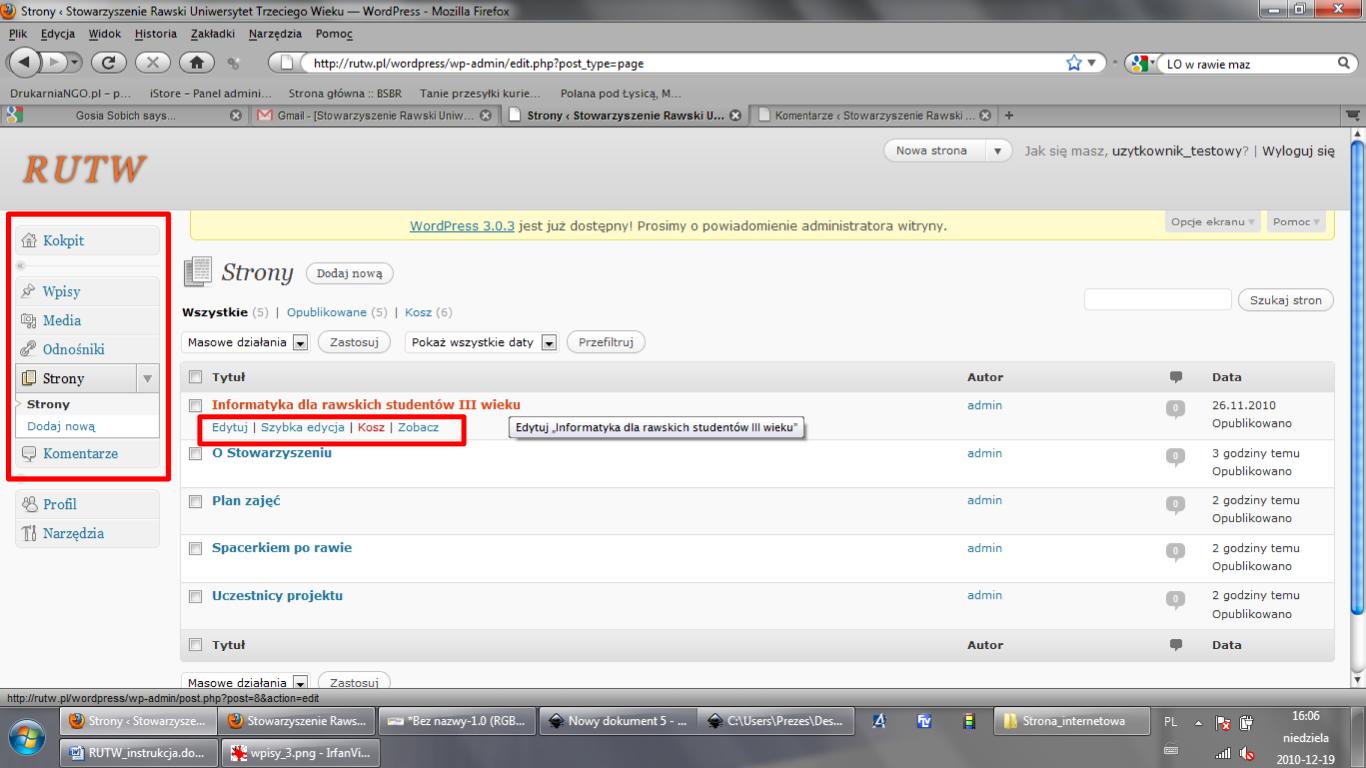This screenshot has width=1366, height=768.
Task: Click the comment count bubble for O Stowarzyszeniu
Action: pyautogui.click(x=1175, y=456)
